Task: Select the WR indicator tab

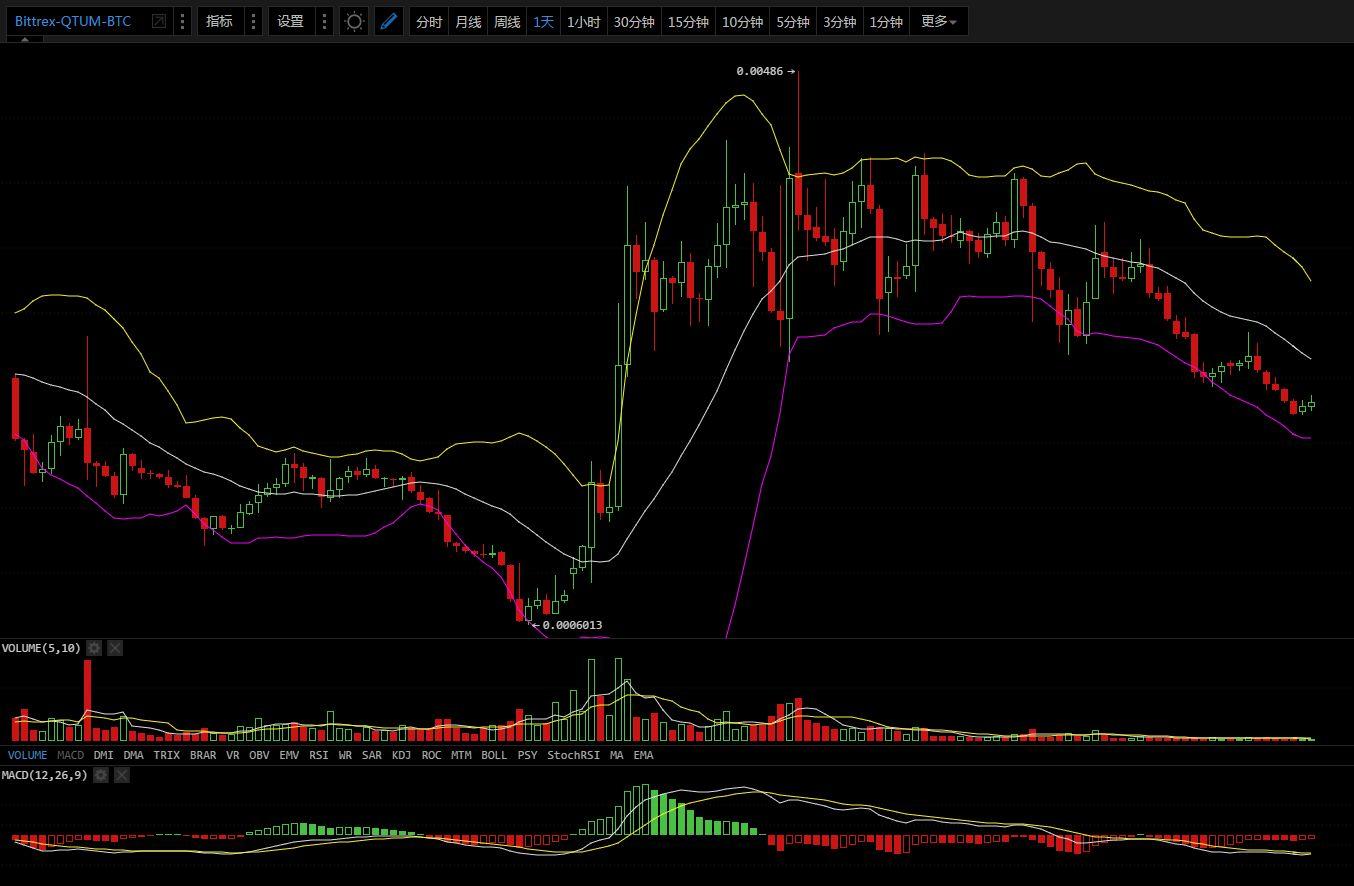Action: tap(345, 755)
